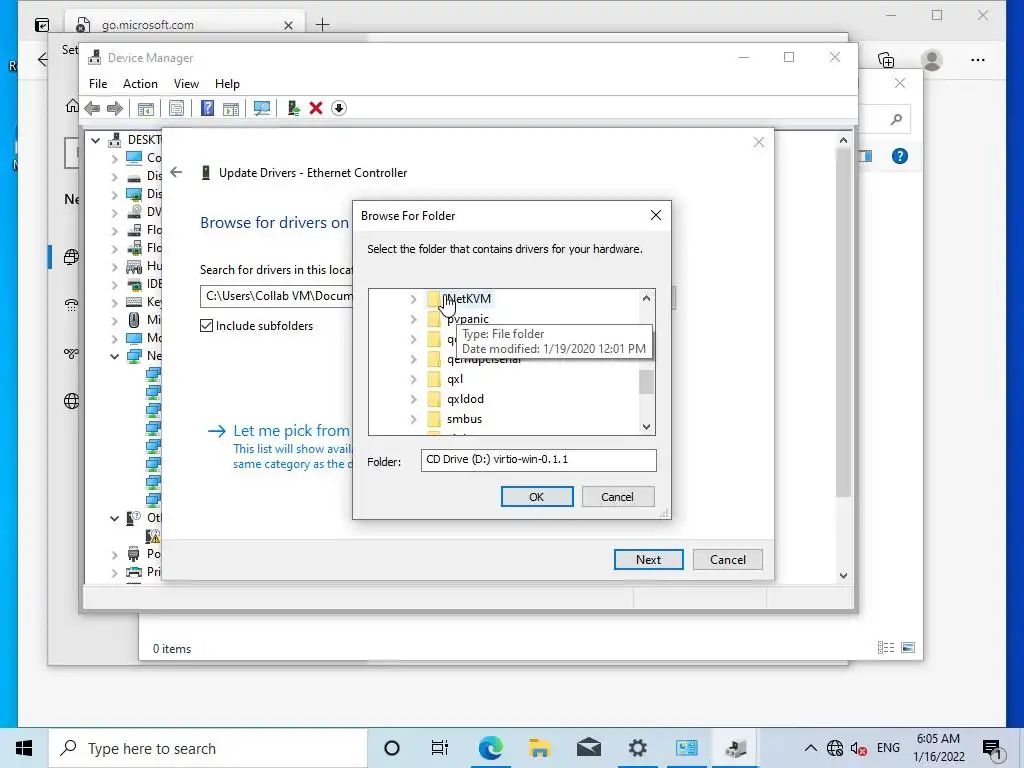Screen dimensions: 1024x768
Task: Click the large icons view toggle in Explorer window
Action: (x=908, y=648)
